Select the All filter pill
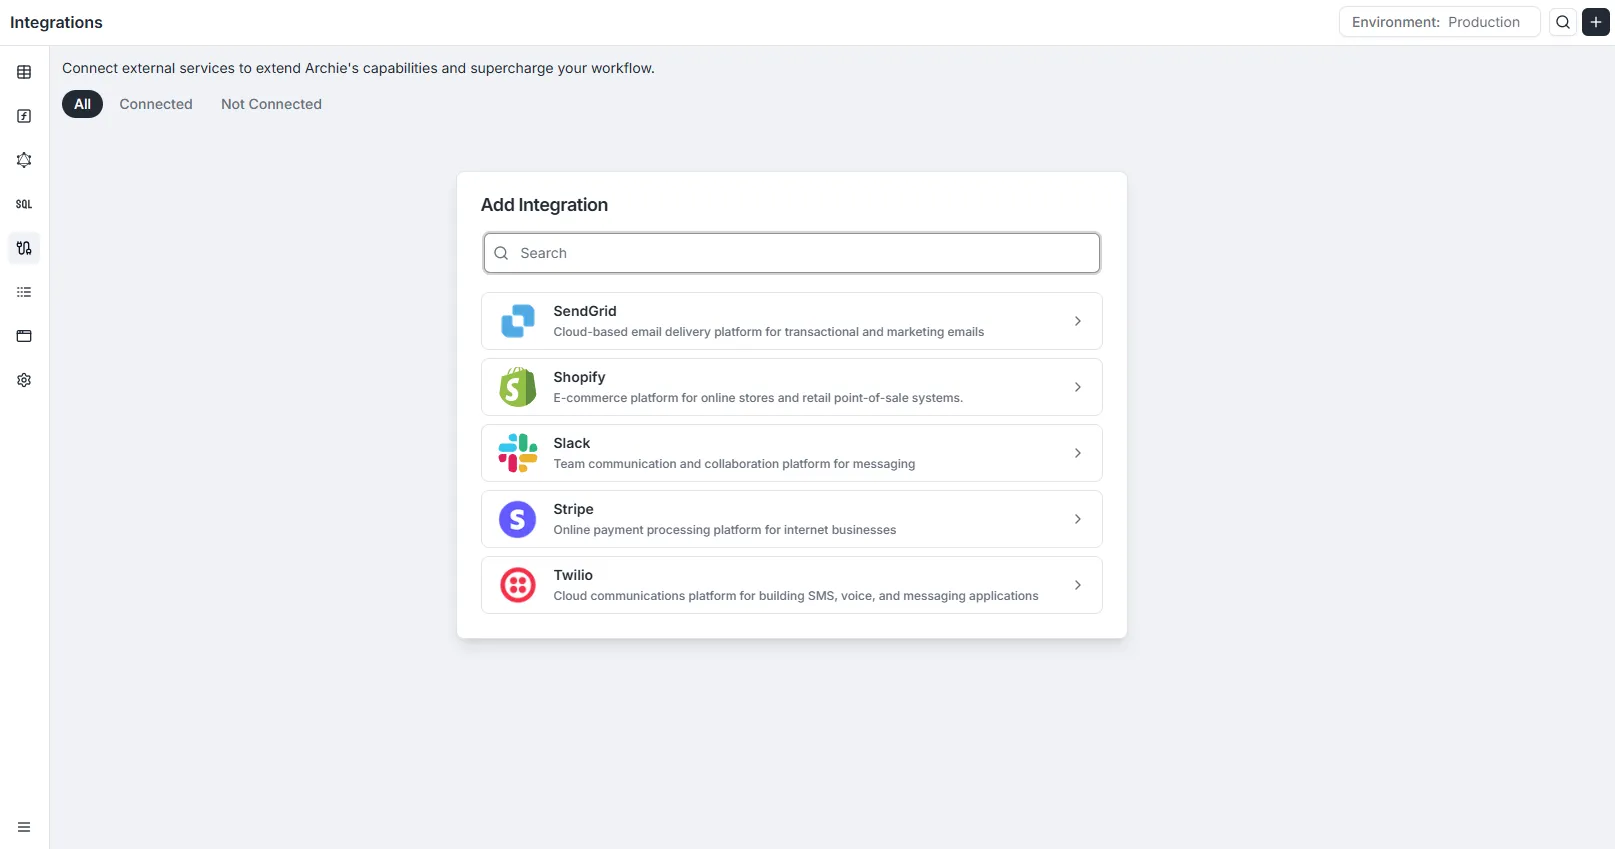The height and width of the screenshot is (849, 1615). 82,104
